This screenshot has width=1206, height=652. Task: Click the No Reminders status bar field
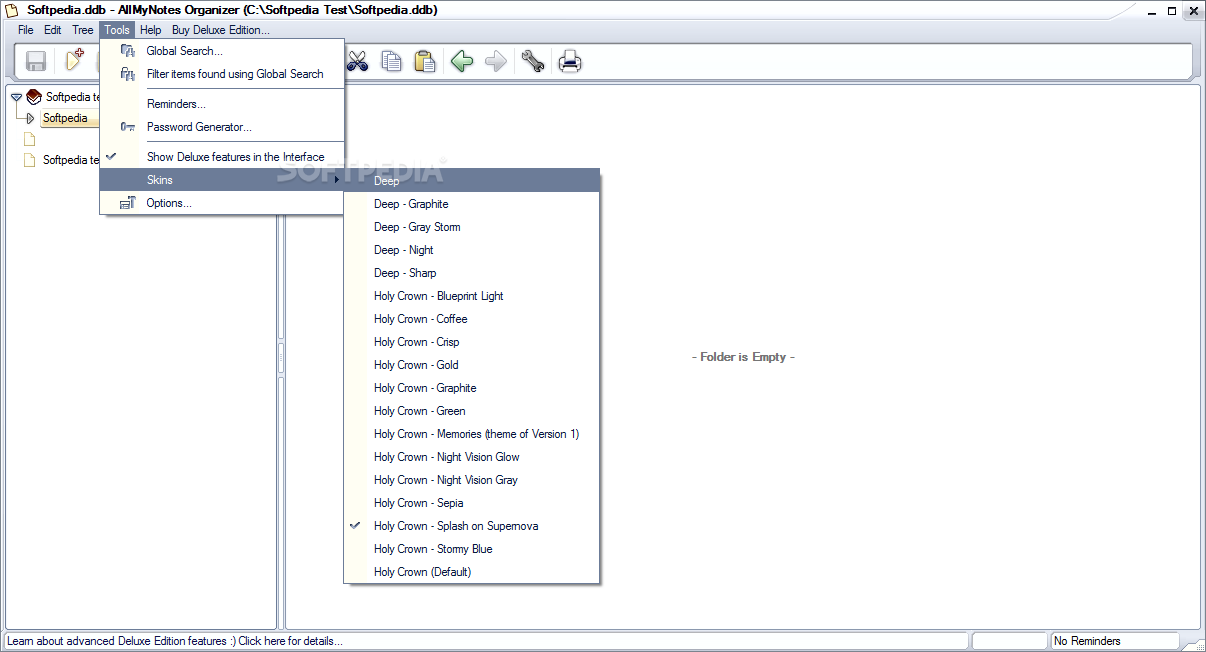[x=1115, y=641]
